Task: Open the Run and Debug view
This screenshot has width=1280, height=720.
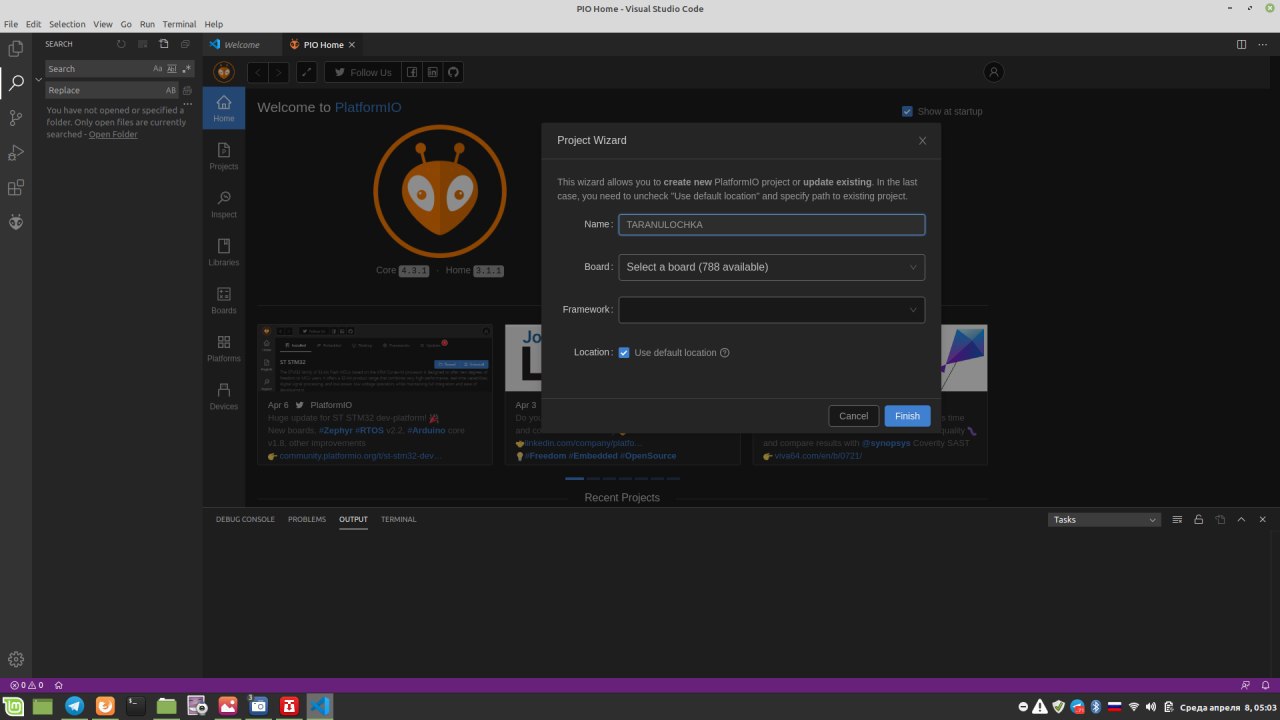Action: point(16,153)
